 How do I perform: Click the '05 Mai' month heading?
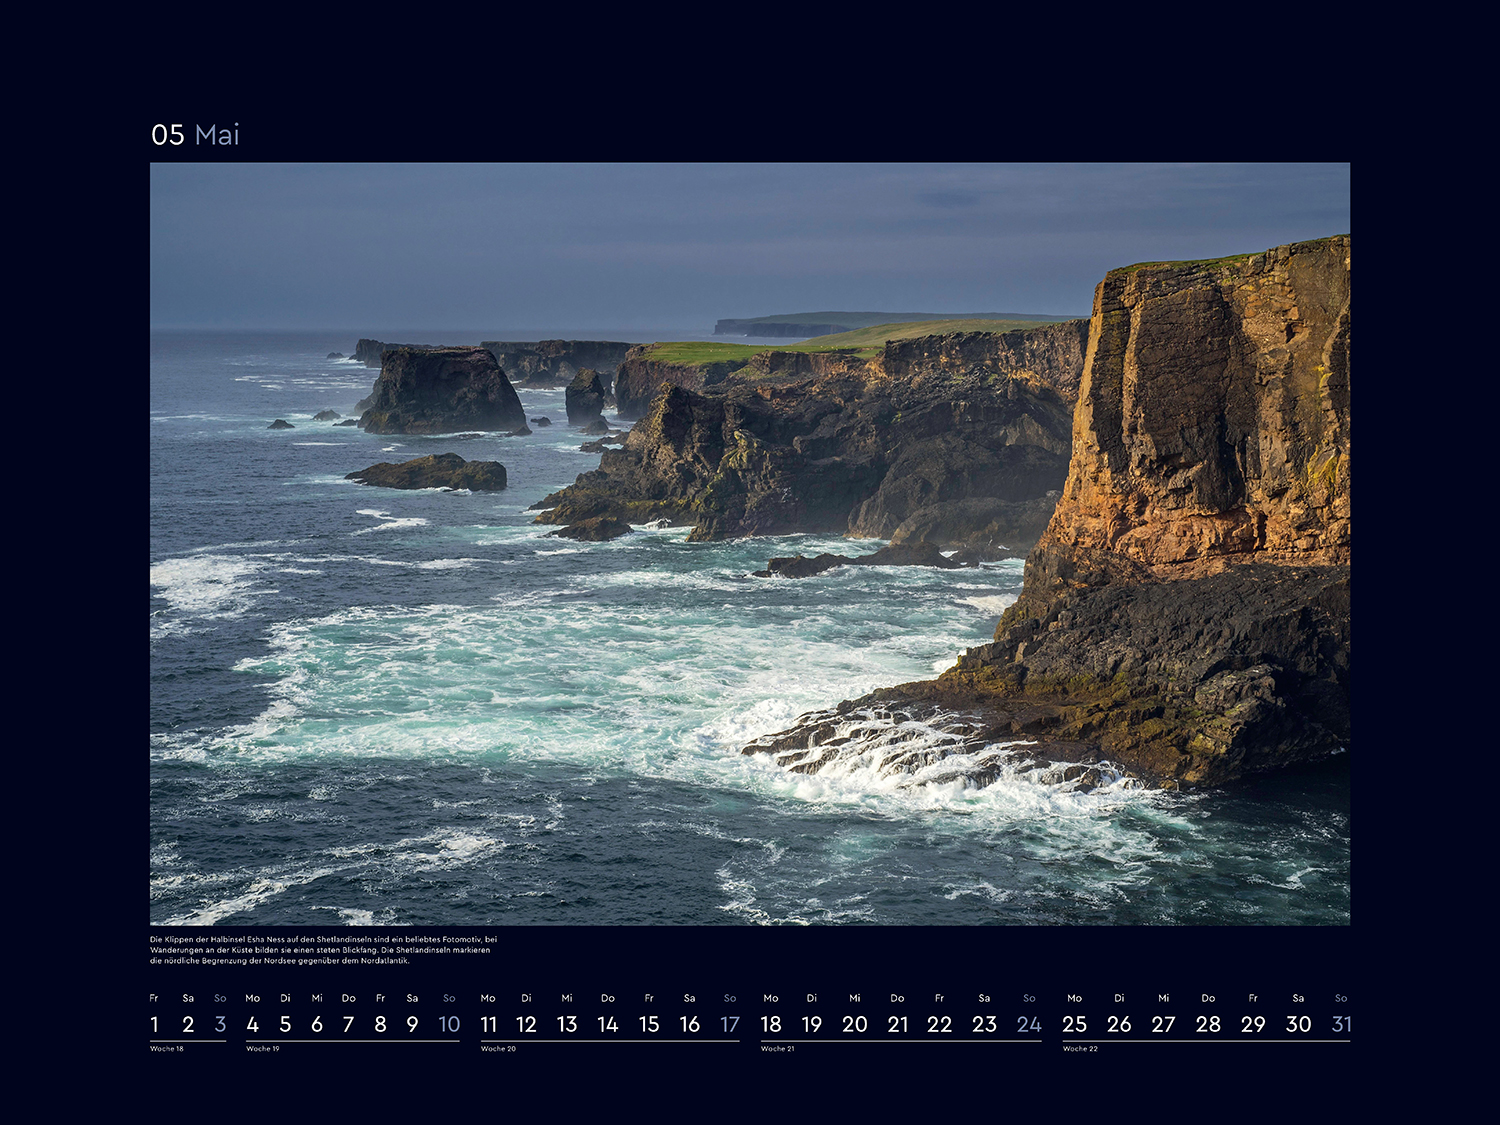coord(195,135)
